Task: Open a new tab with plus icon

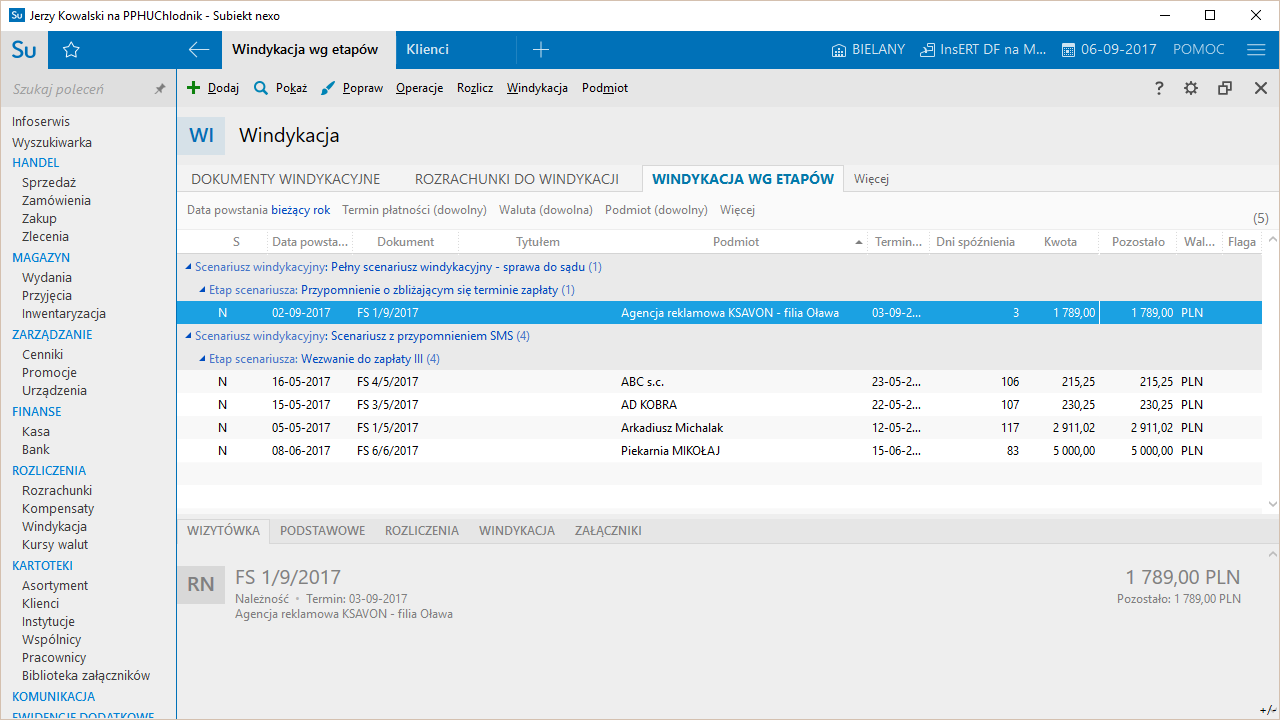Action: [x=541, y=49]
